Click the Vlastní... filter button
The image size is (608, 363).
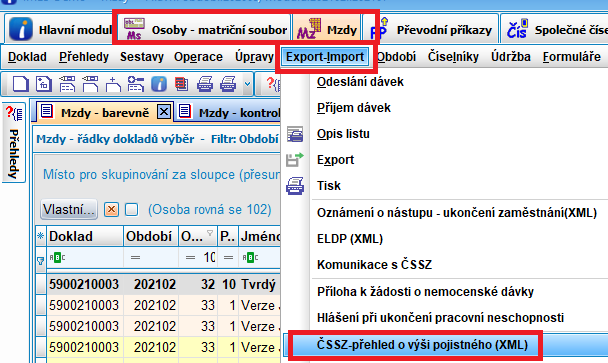click(x=69, y=210)
